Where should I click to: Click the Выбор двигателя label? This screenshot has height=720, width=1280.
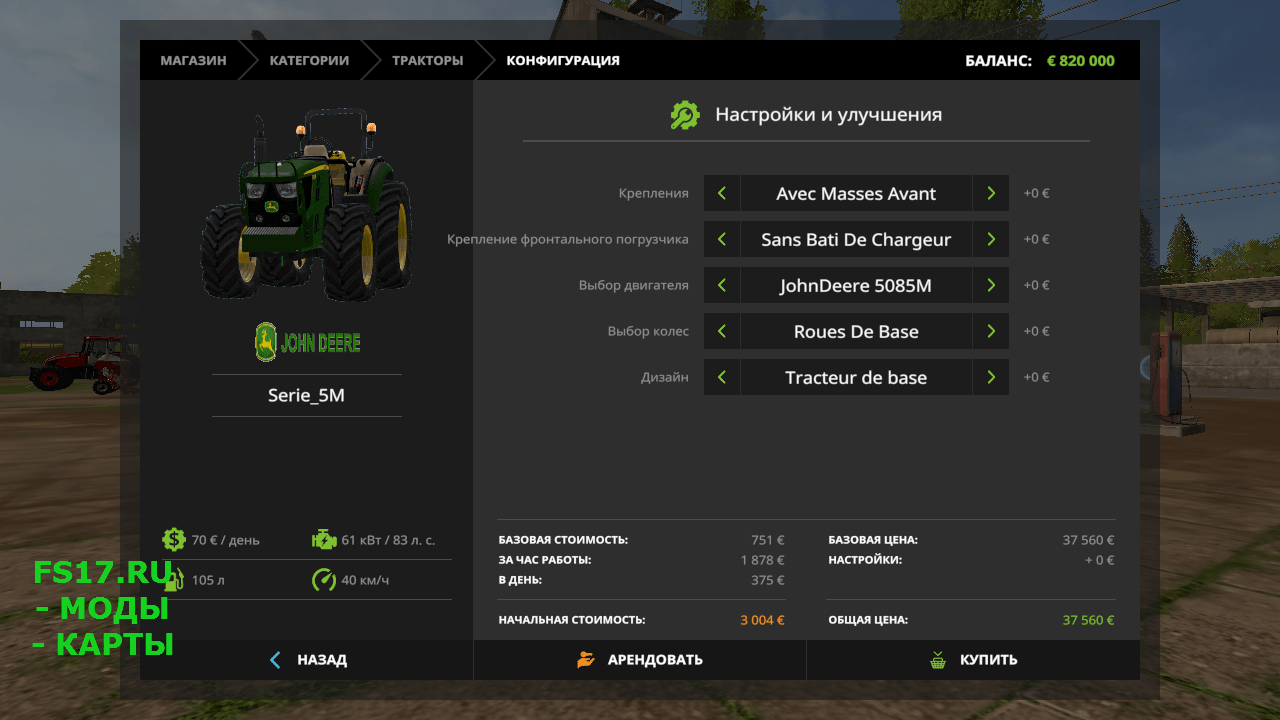click(633, 285)
